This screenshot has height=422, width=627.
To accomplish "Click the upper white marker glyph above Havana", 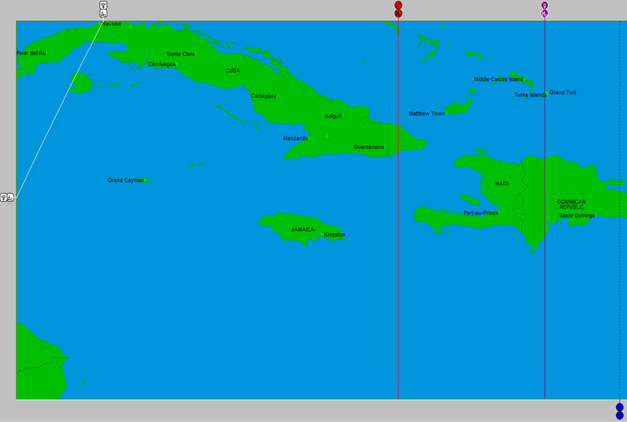I will tap(103, 5).
